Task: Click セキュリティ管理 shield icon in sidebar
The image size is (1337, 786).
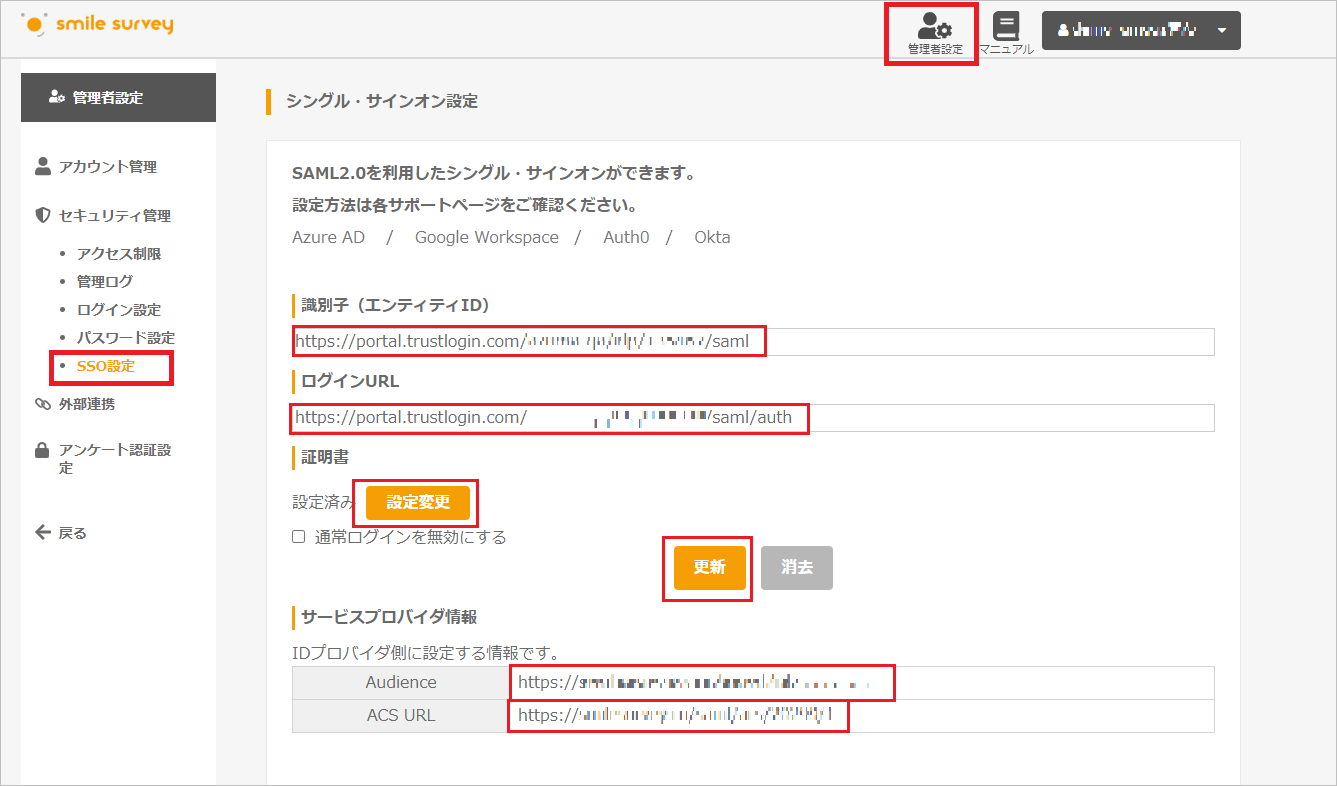Action: click(42, 215)
